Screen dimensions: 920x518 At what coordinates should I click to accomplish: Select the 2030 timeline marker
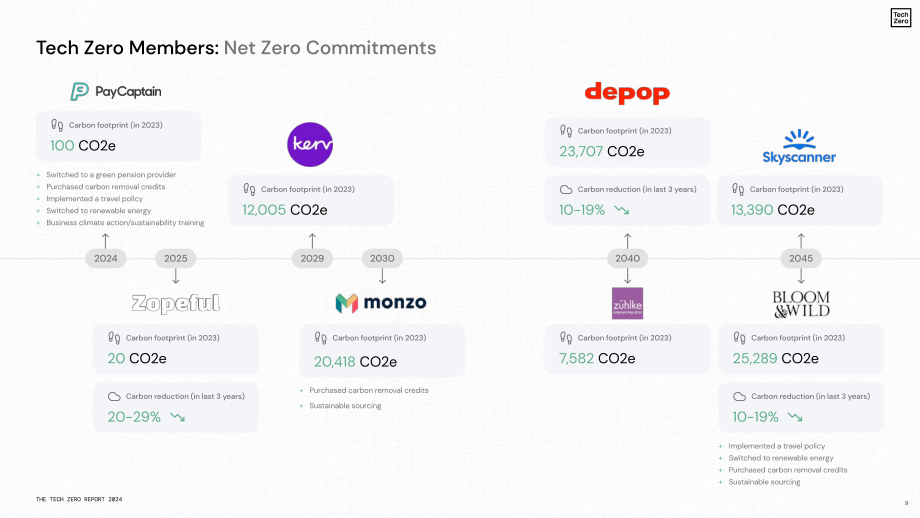point(382,258)
